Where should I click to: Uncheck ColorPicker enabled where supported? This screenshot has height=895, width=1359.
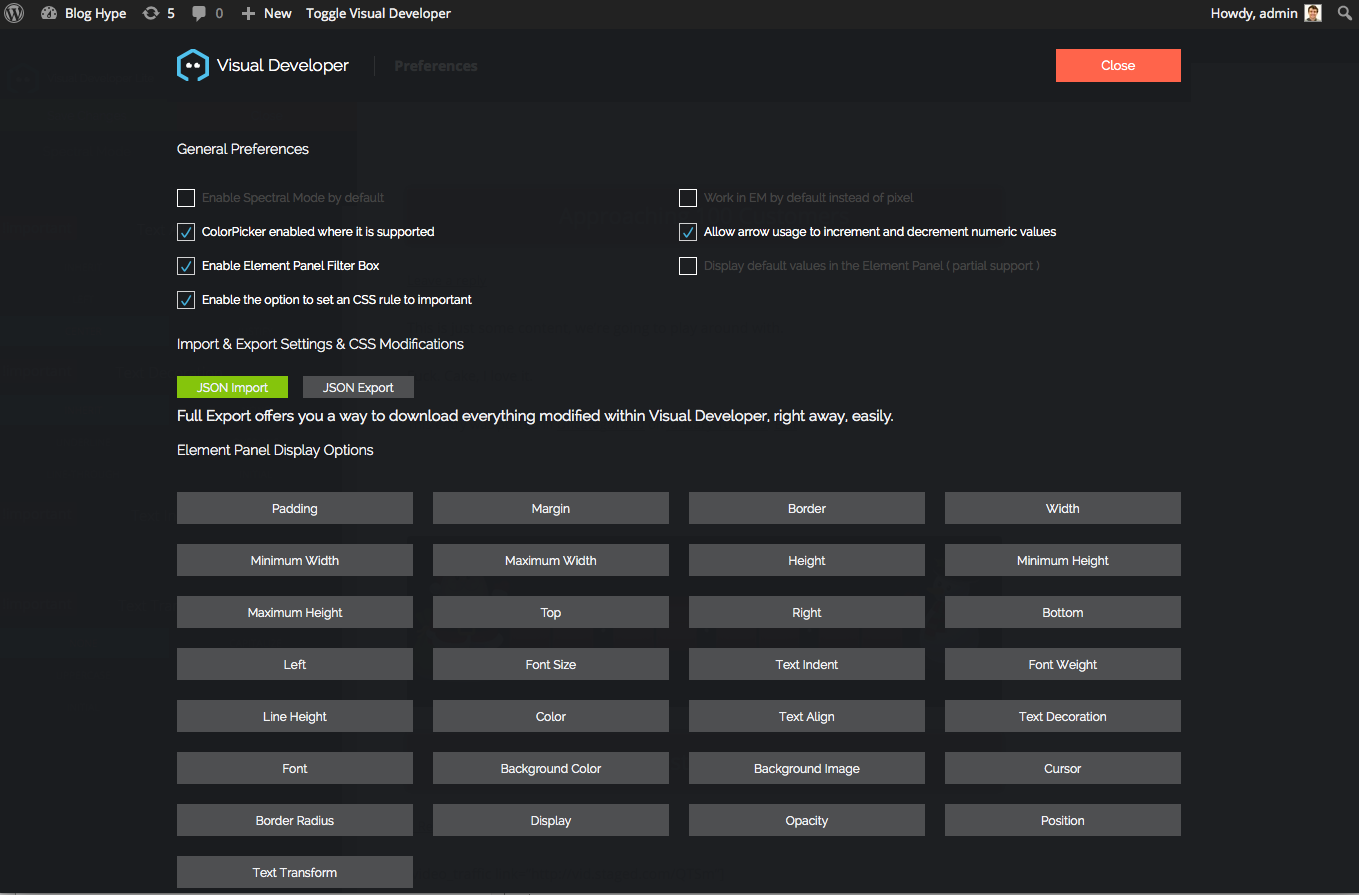pos(186,232)
